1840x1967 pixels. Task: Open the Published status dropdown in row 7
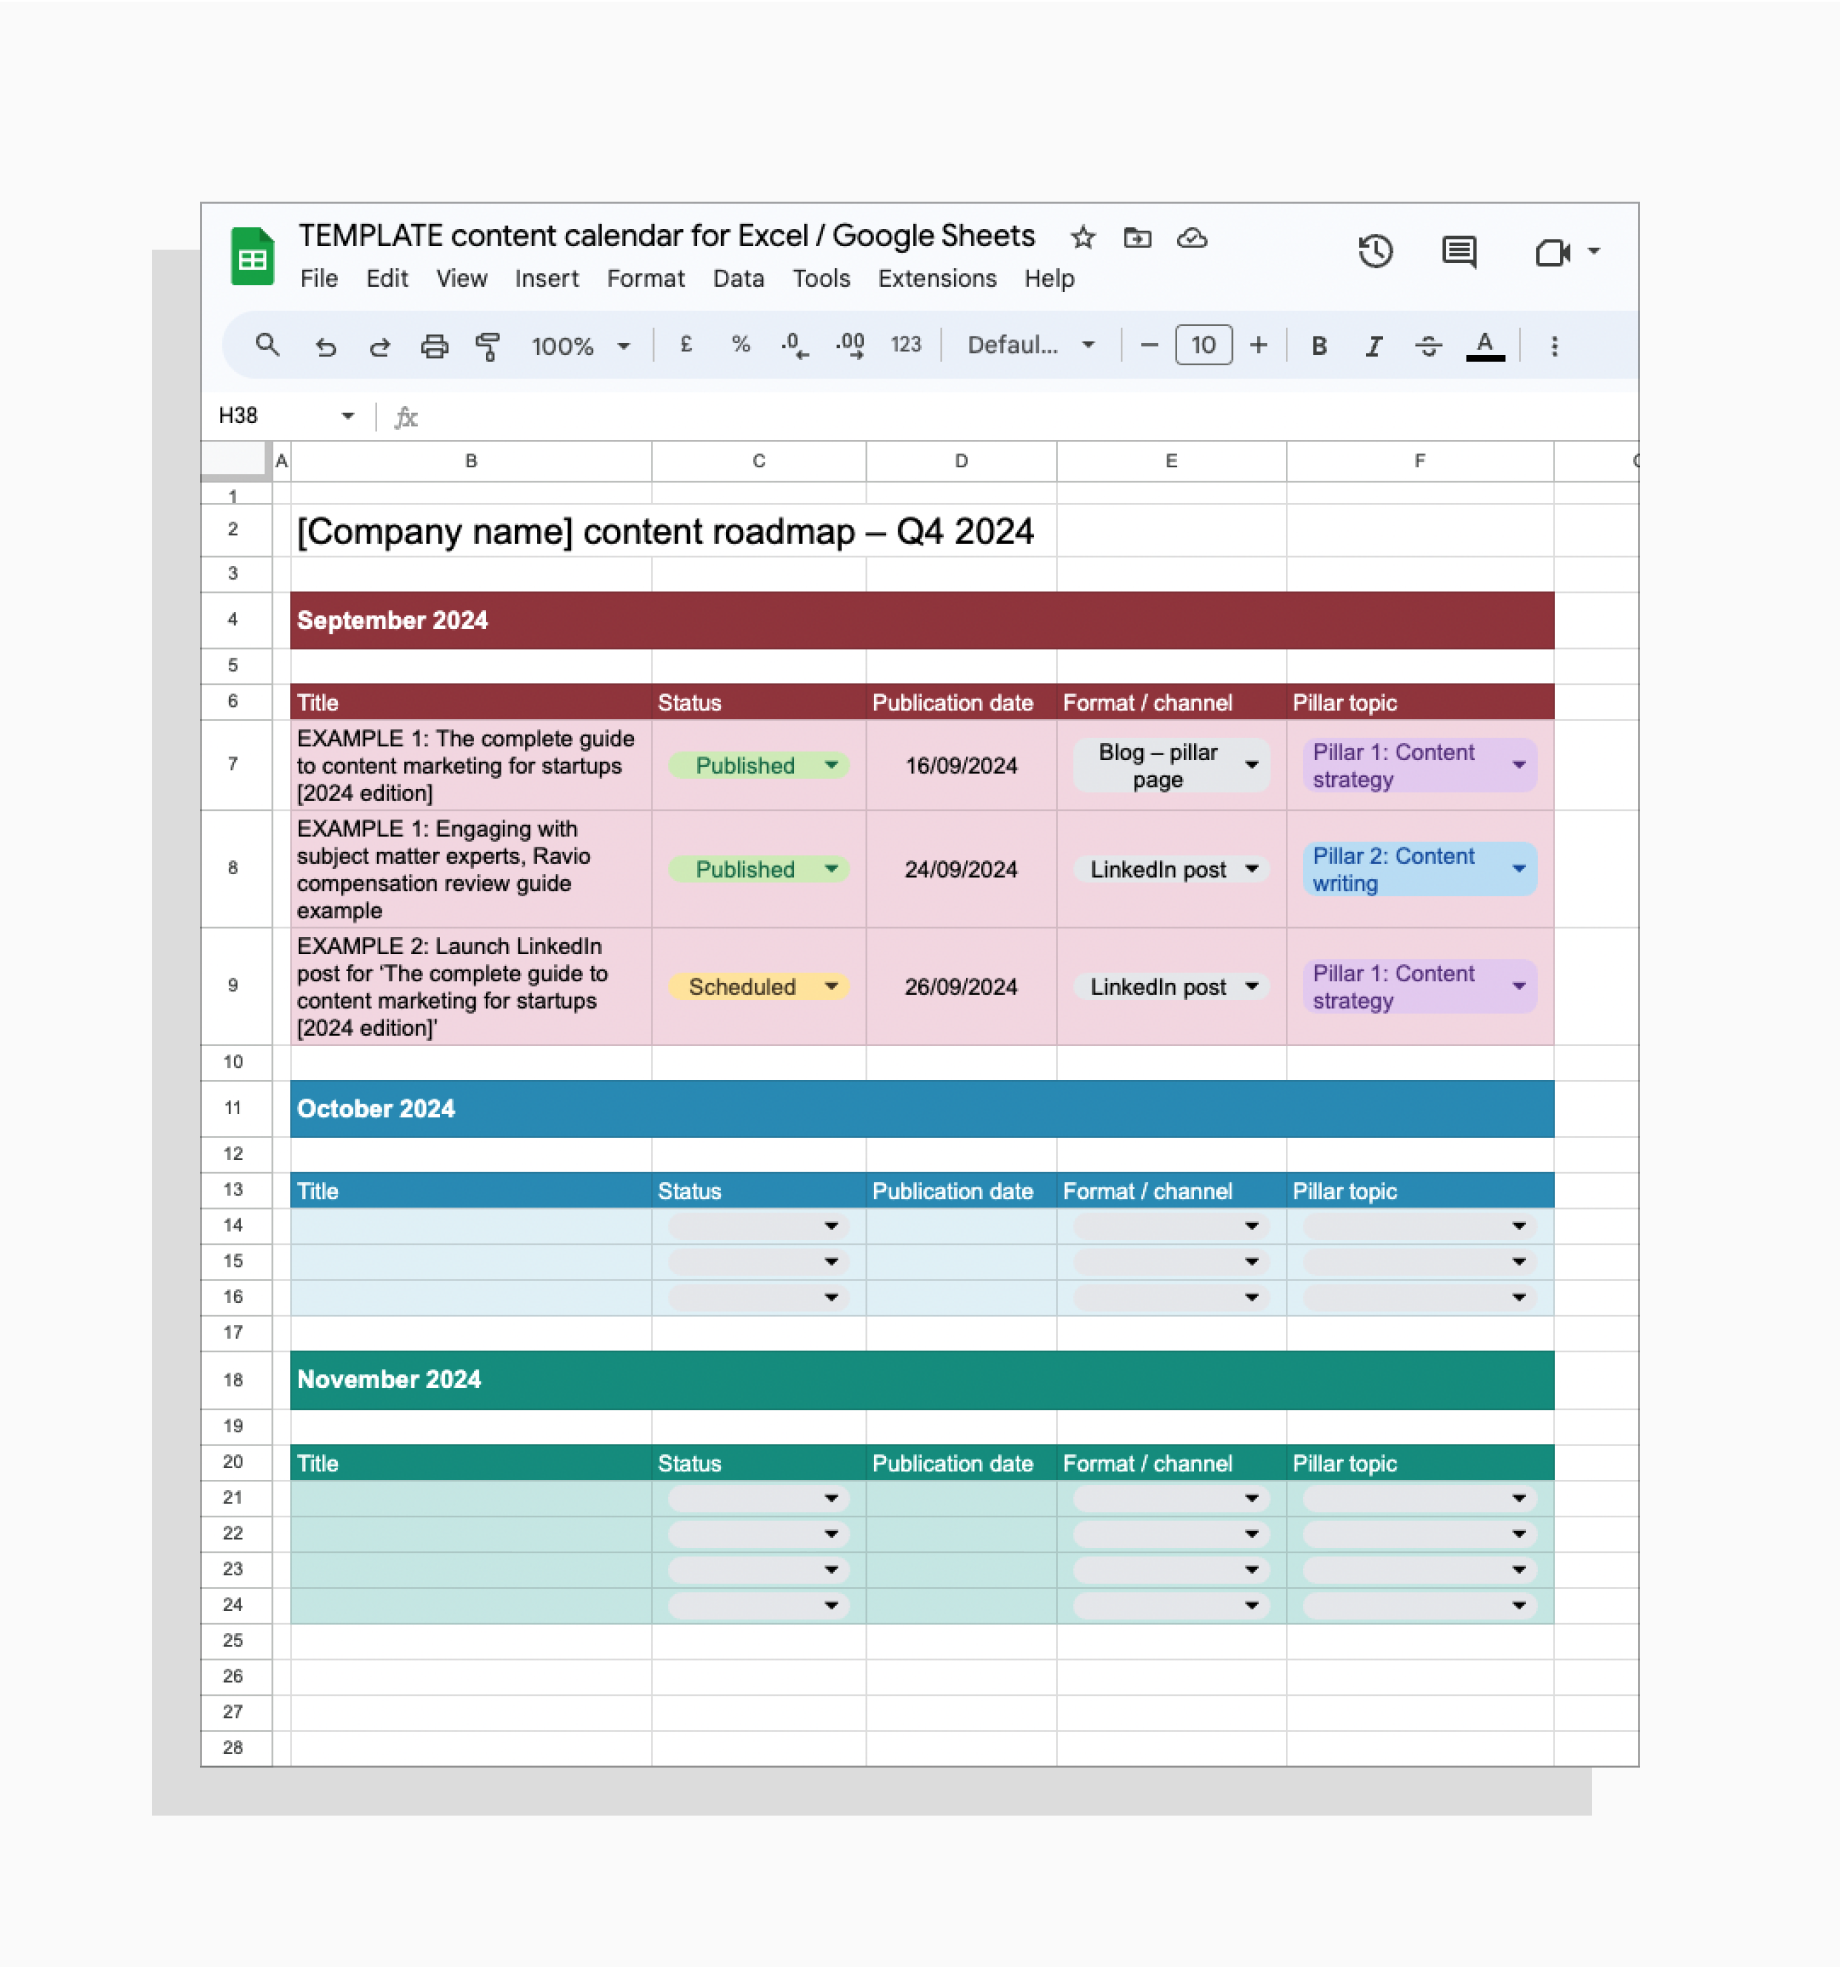click(831, 765)
